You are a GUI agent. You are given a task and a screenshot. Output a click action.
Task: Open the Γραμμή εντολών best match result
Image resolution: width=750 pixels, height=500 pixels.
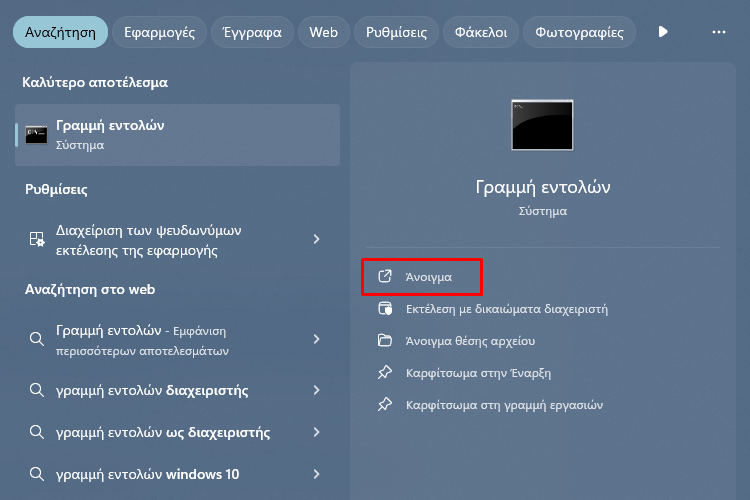pos(177,135)
